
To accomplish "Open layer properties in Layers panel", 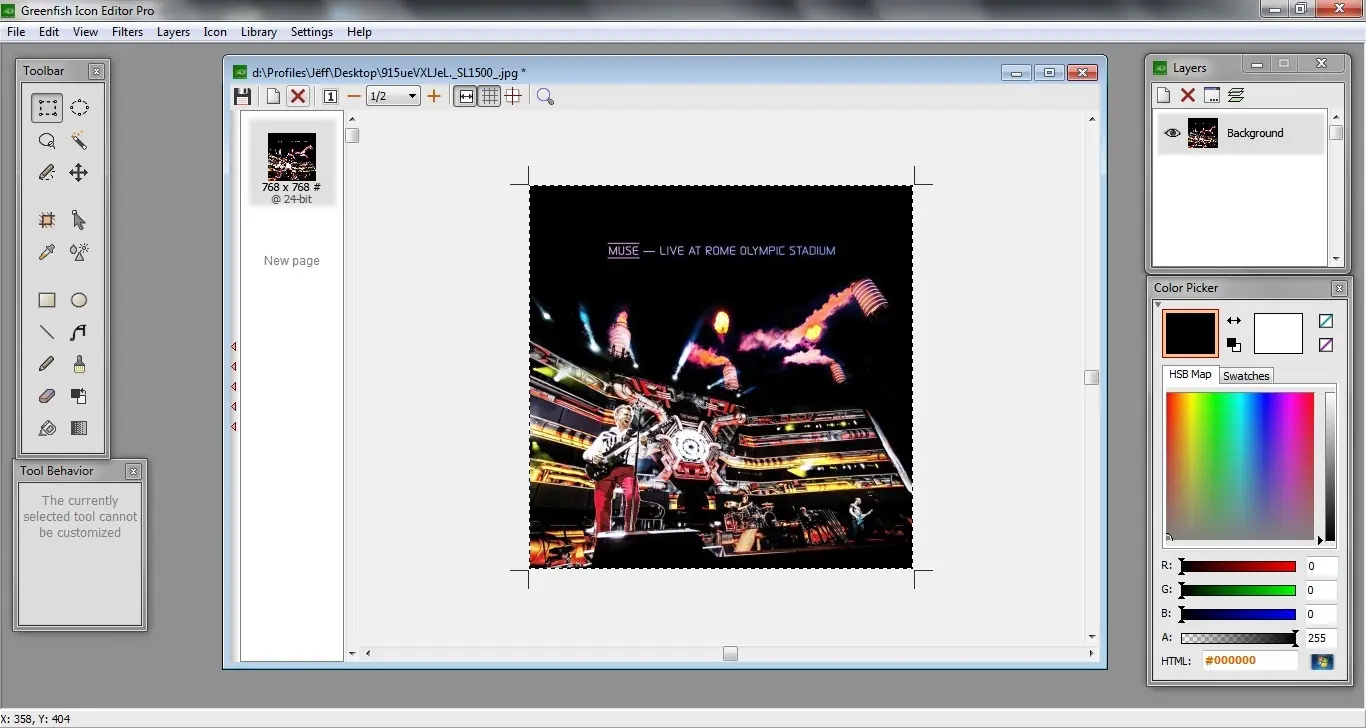I will [1212, 95].
